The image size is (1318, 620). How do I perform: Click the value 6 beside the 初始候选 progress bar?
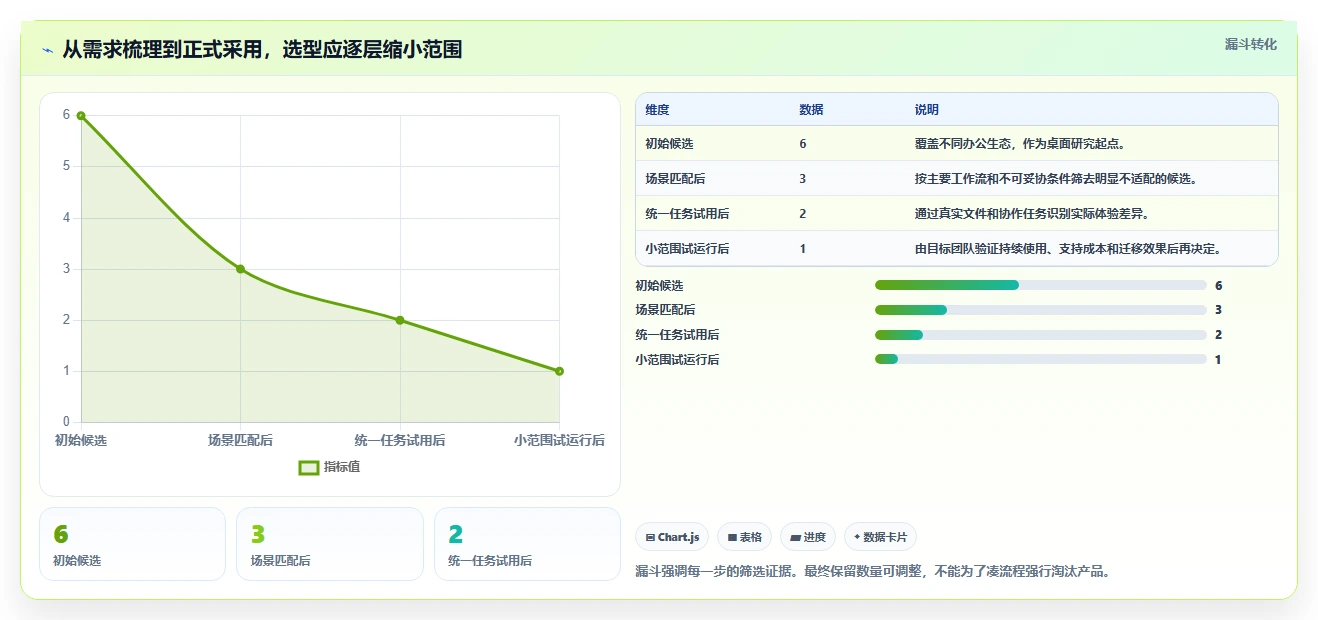point(1218,285)
